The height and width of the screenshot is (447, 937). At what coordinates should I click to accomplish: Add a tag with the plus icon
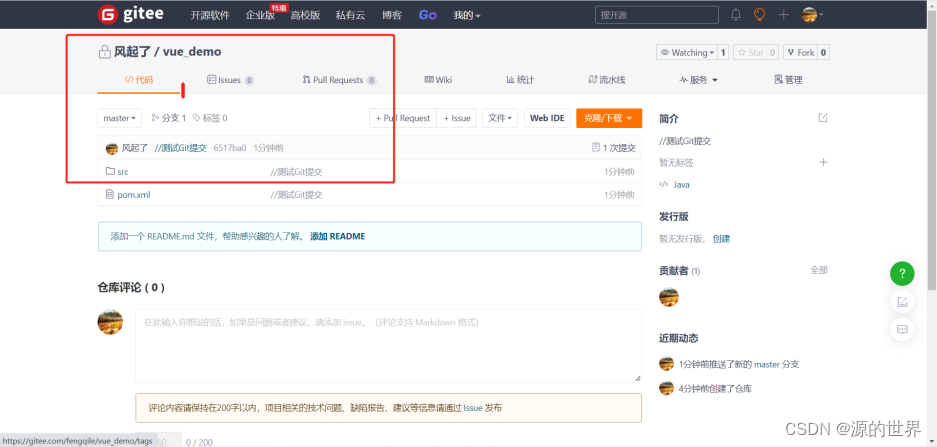tap(823, 162)
